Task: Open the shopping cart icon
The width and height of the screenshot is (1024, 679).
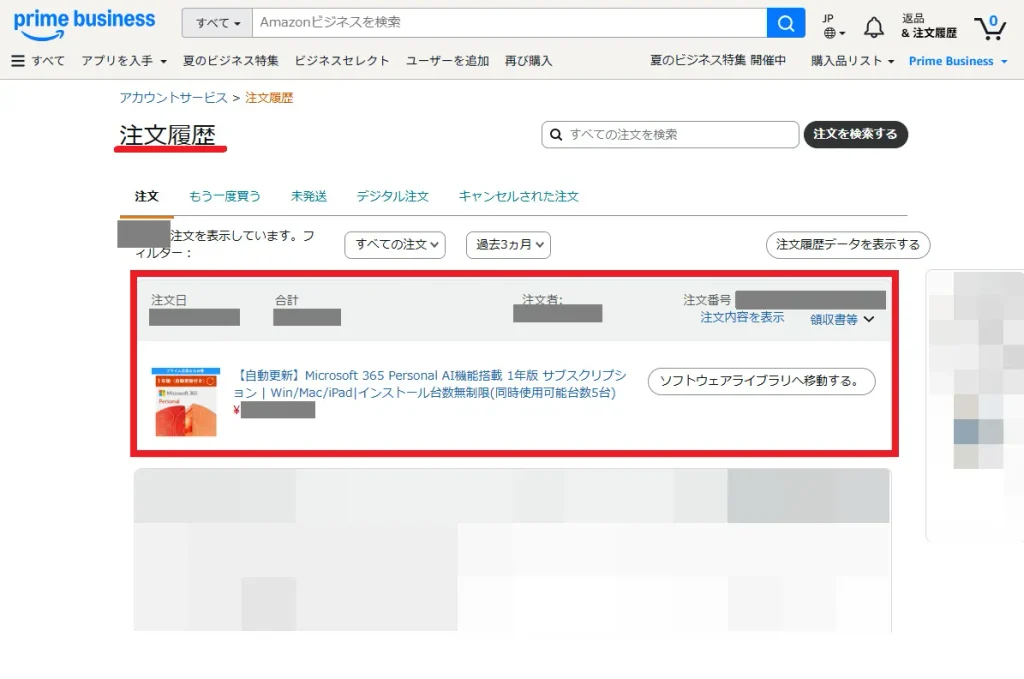Action: 990,27
